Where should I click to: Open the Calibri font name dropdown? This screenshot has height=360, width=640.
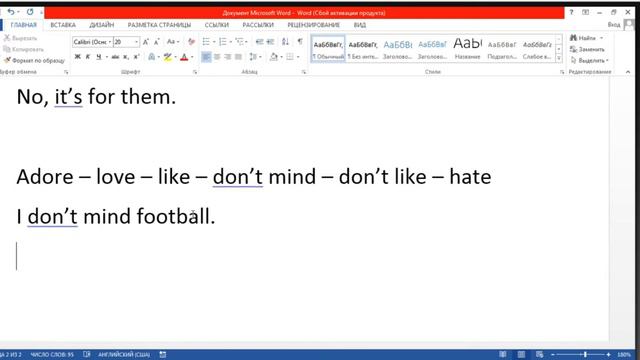pyautogui.click(x=110, y=42)
